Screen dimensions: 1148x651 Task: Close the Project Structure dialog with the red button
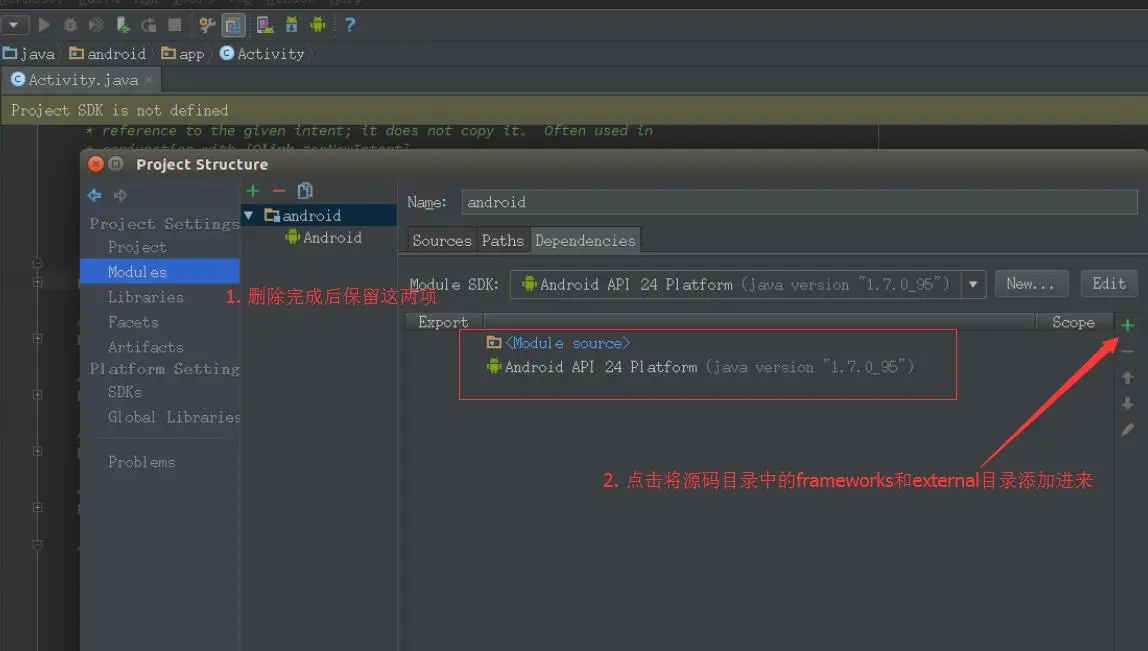pos(95,164)
